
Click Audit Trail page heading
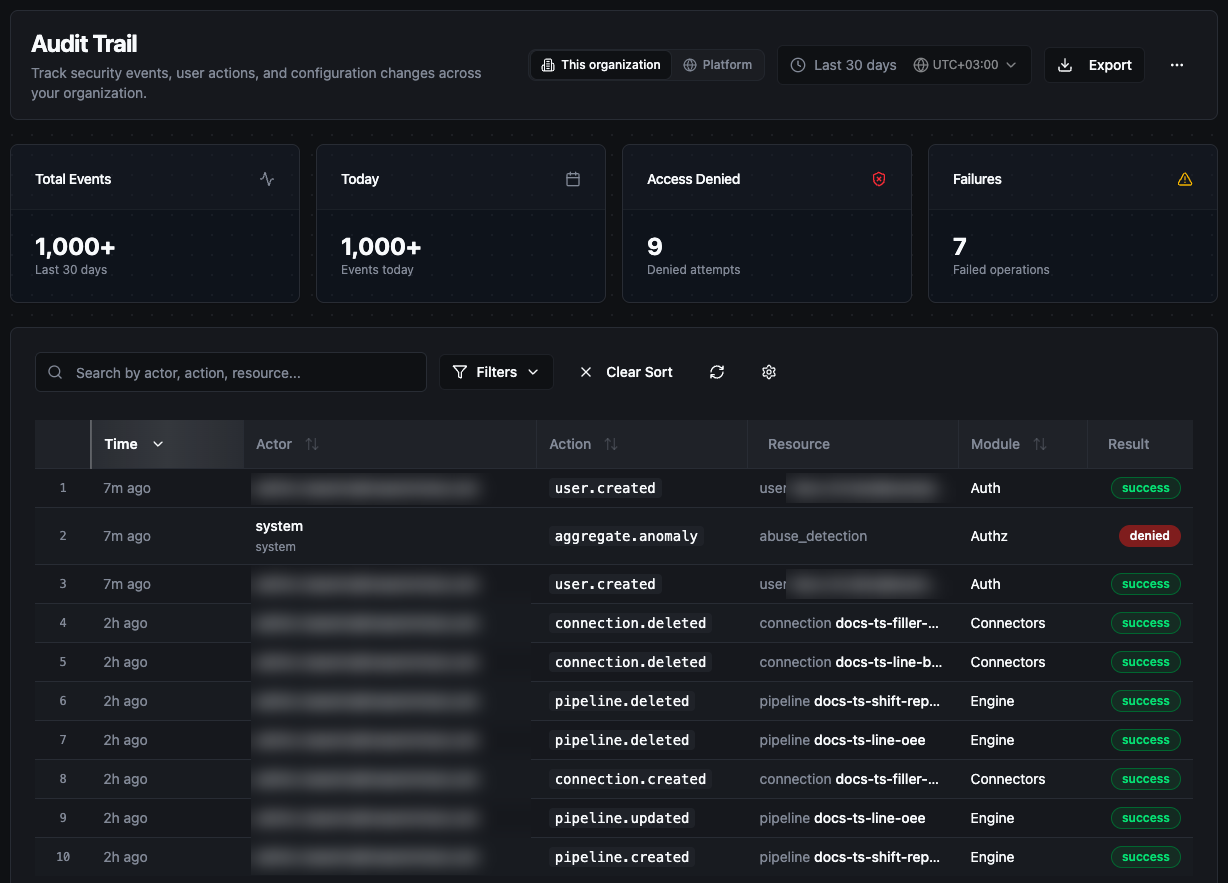pos(84,44)
